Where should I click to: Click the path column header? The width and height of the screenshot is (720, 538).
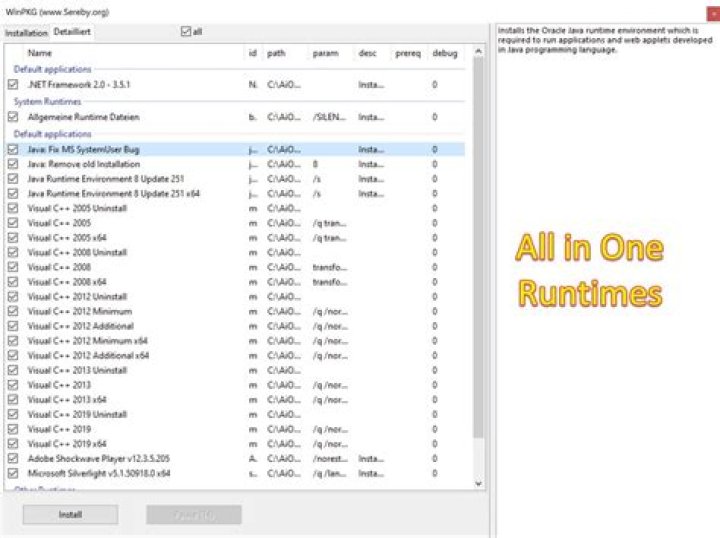[x=276, y=53]
